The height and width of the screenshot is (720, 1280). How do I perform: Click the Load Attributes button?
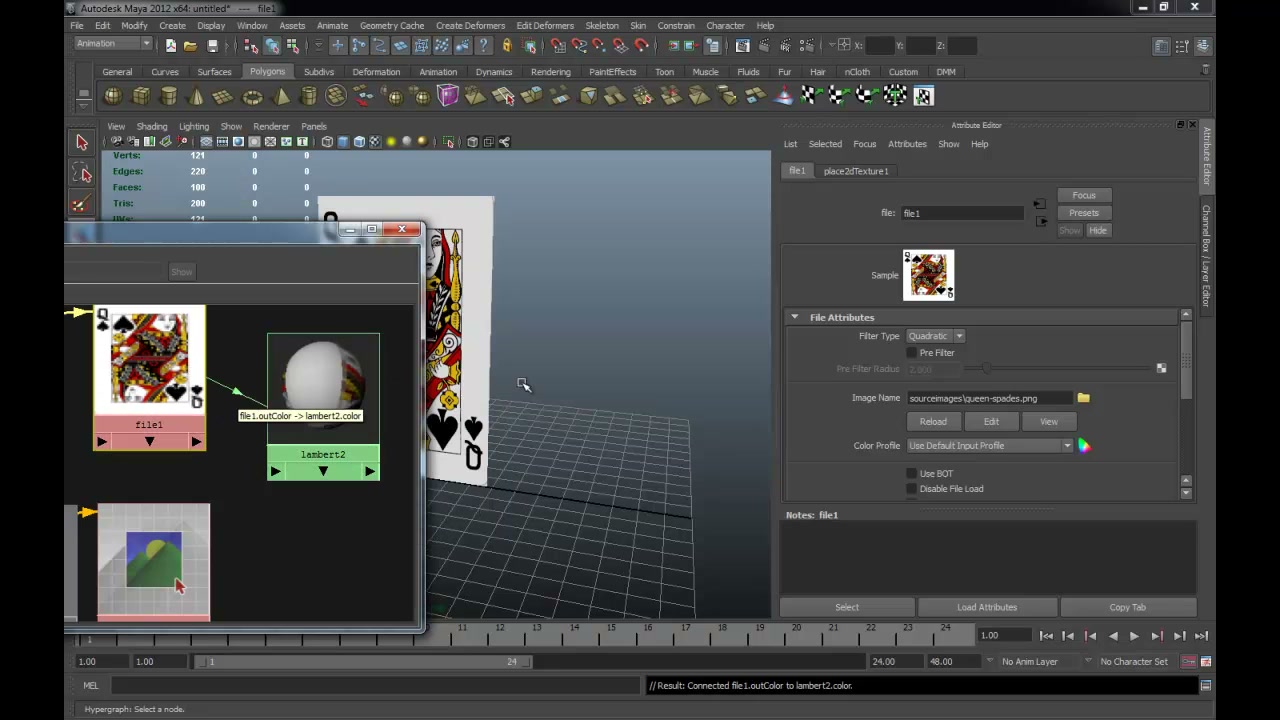point(987,607)
